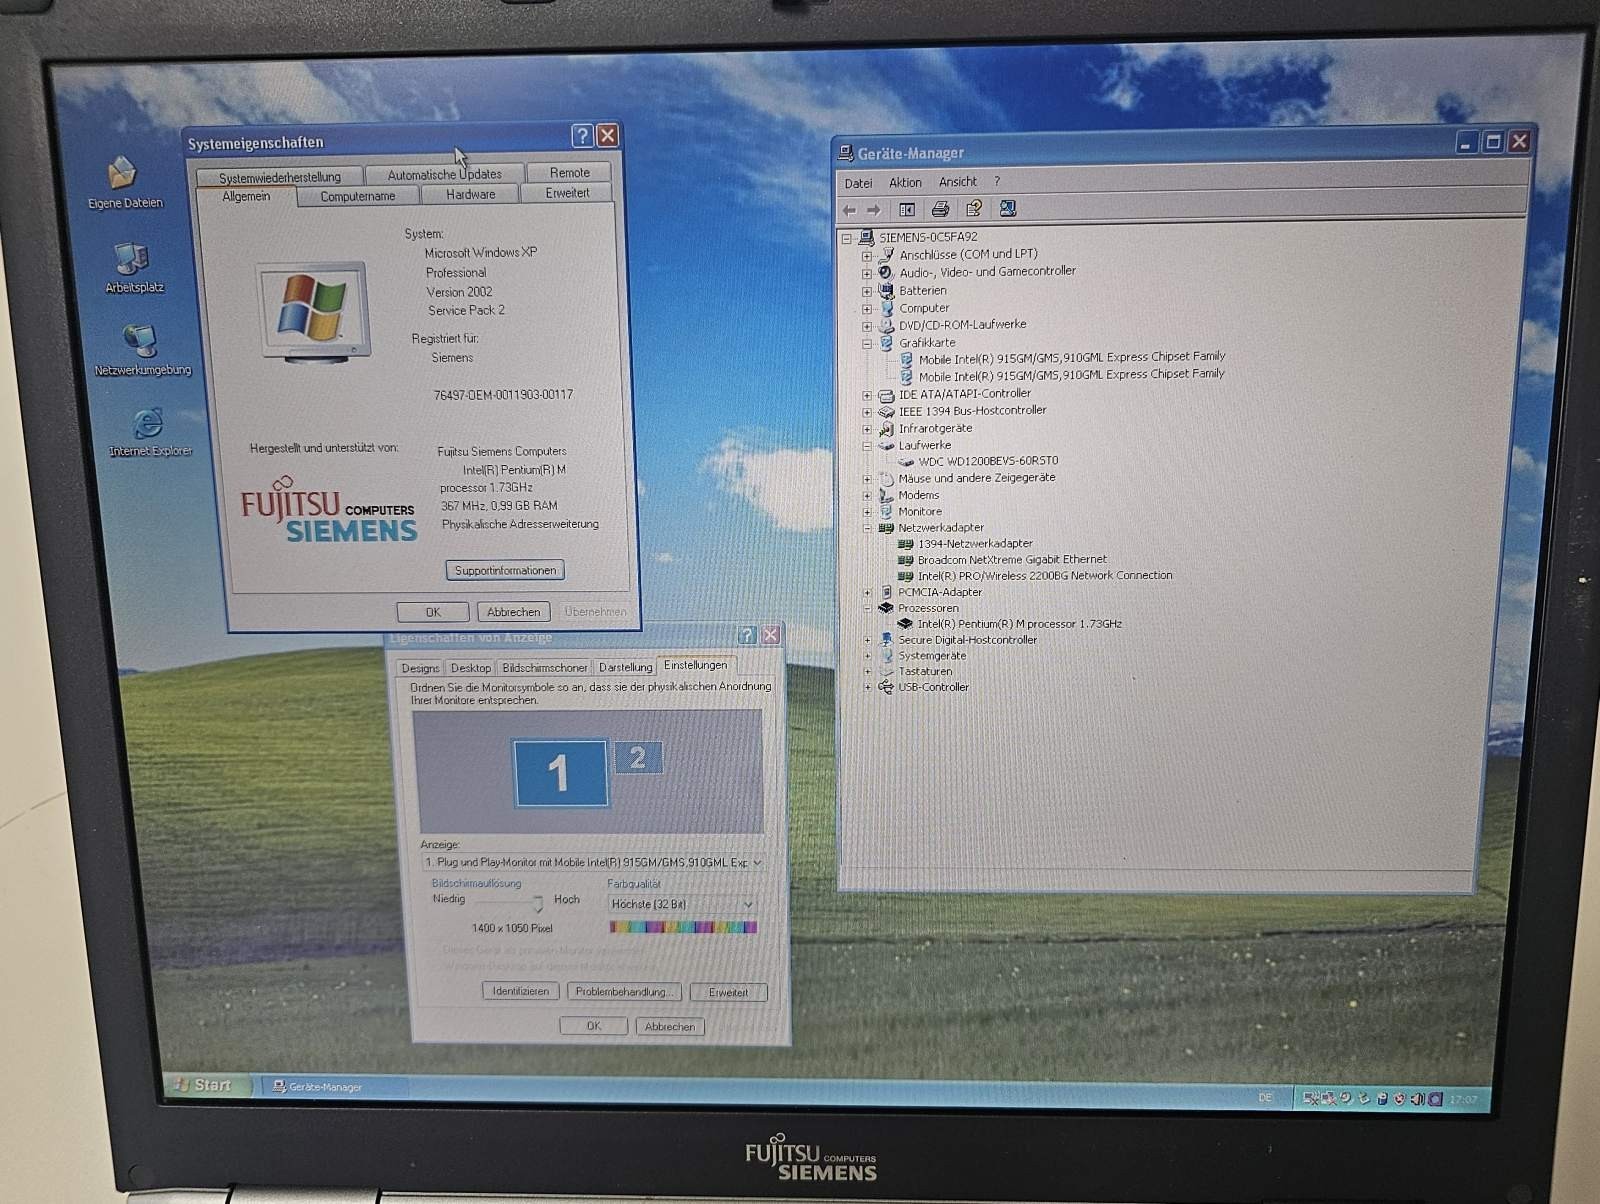The width and height of the screenshot is (1600, 1204).
Task: Switch to the Systemwiederherstellung tab
Action: pos(279,177)
